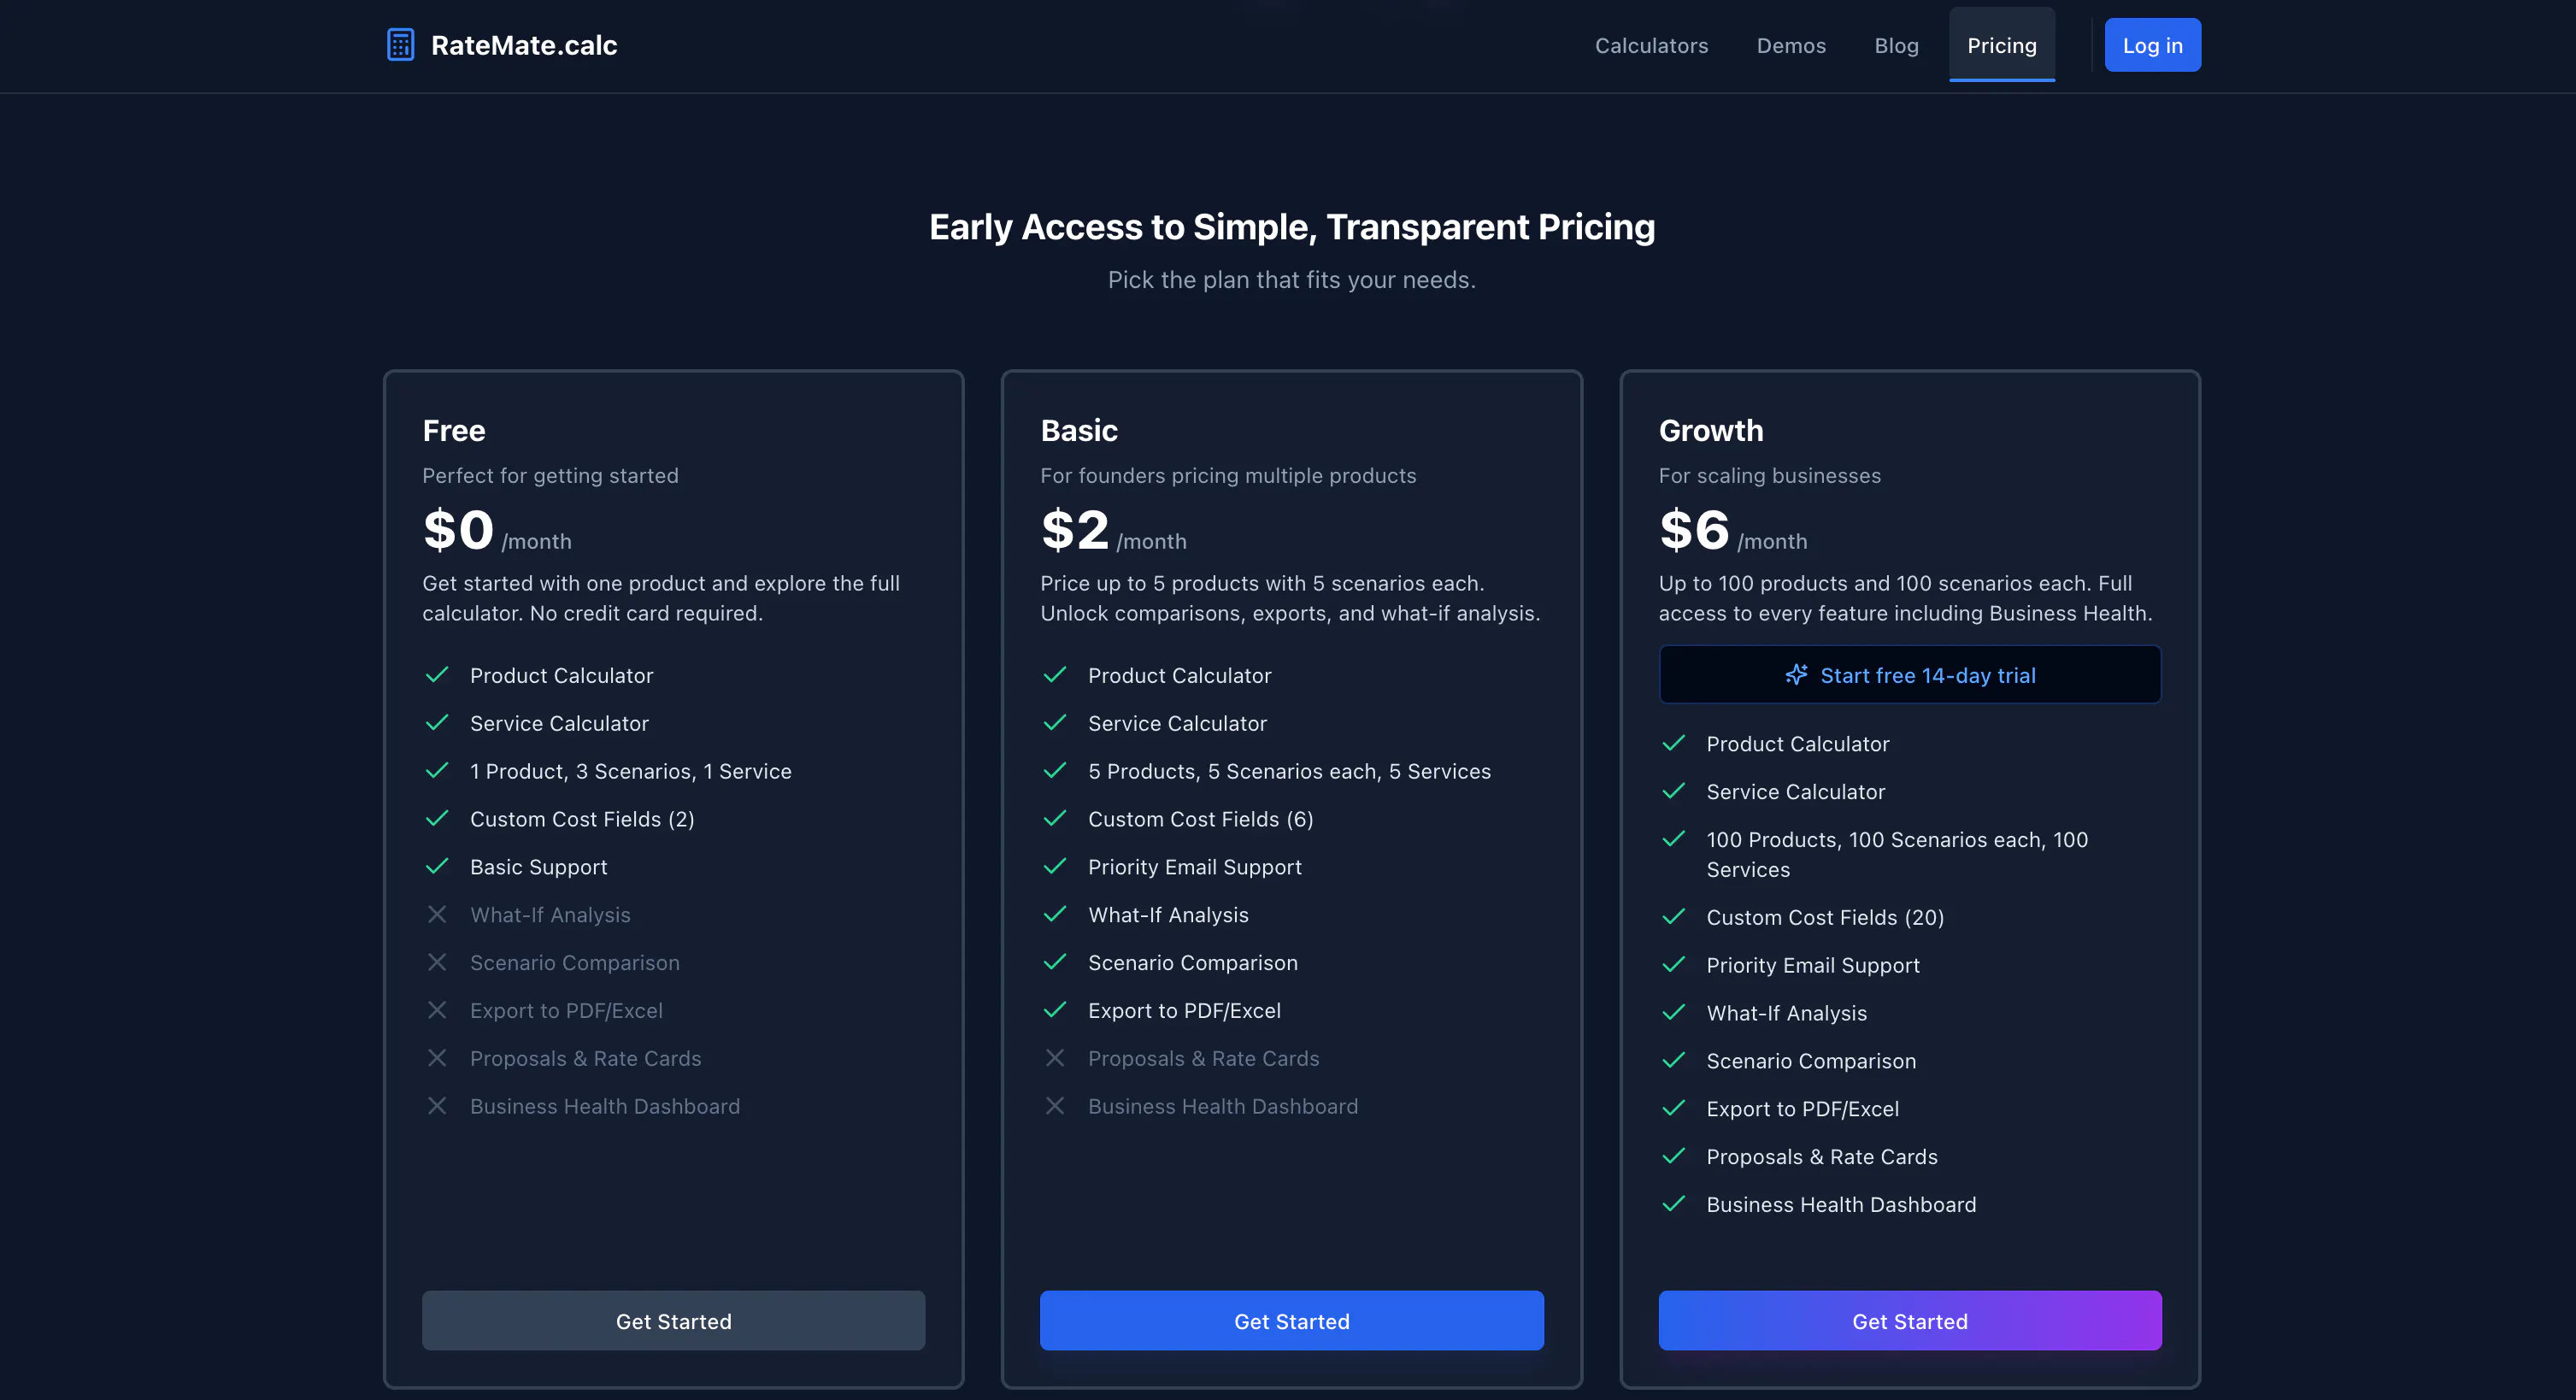Screen dimensions: 2576x1400
Task: Click the Log in button
Action: [2152, 45]
